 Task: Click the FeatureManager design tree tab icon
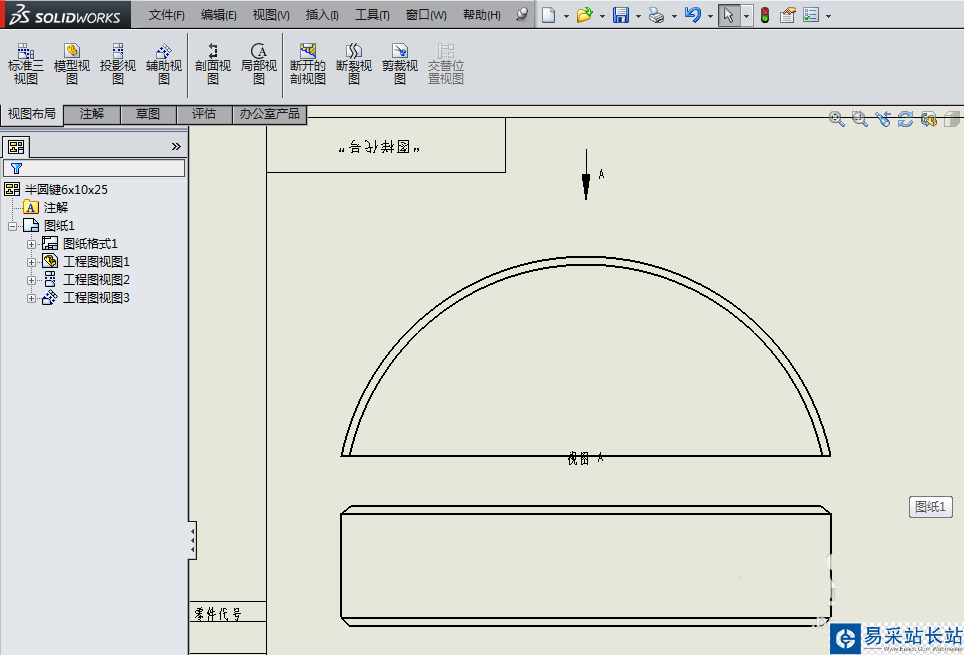[16, 146]
